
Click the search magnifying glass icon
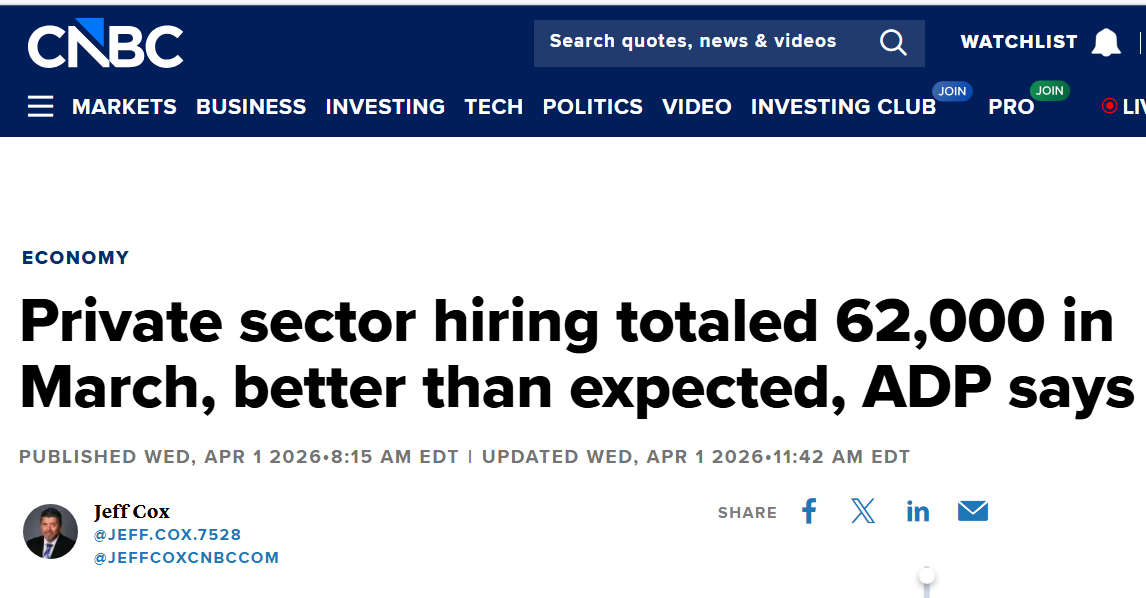click(892, 42)
